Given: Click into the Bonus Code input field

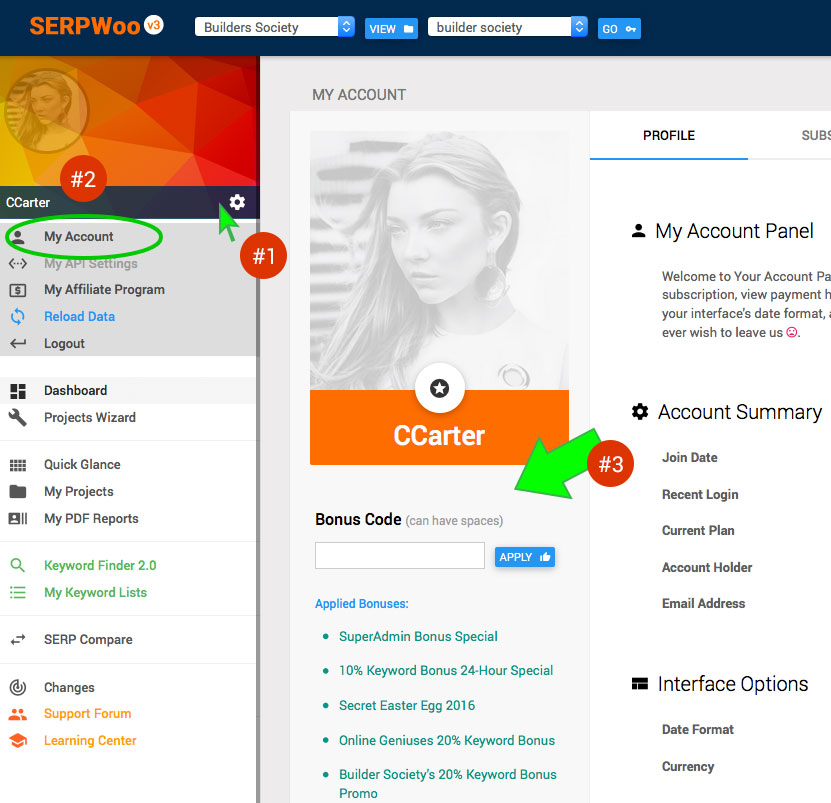Looking at the screenshot, I should click(x=400, y=555).
